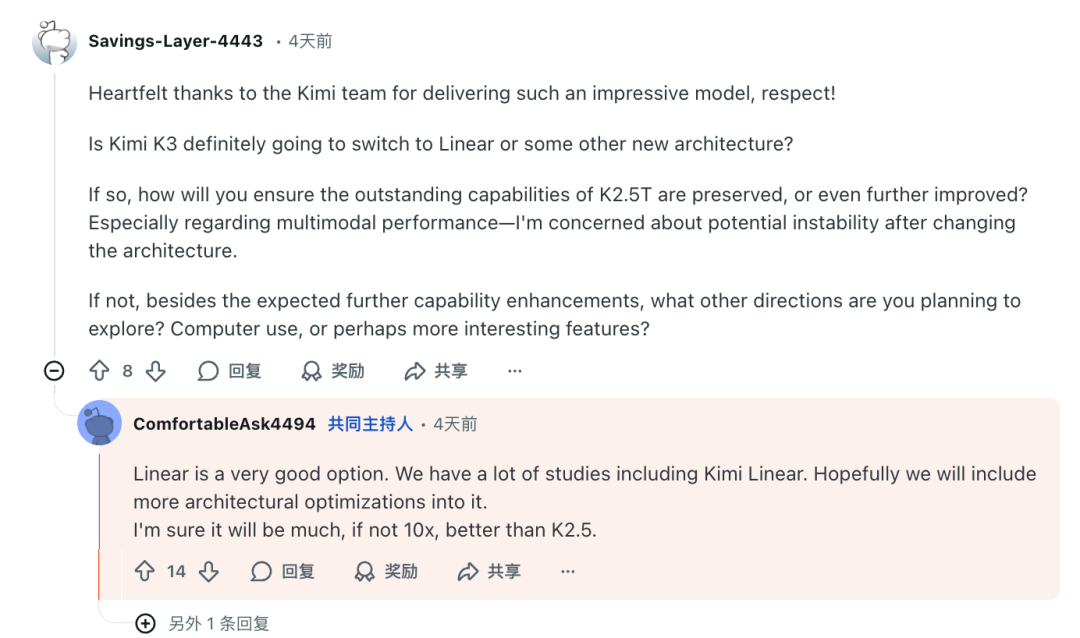
Task: Downvote the Savings-Layer-4443 comment
Action: 155,371
